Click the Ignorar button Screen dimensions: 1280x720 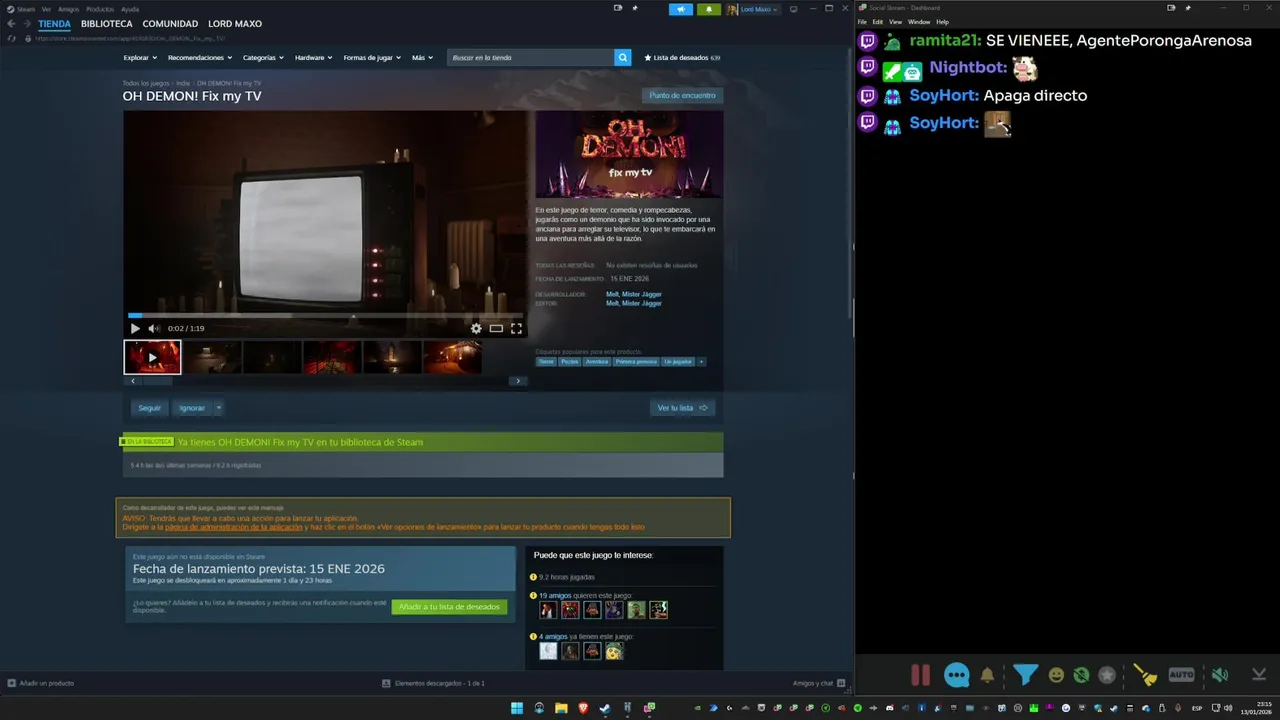coord(192,408)
